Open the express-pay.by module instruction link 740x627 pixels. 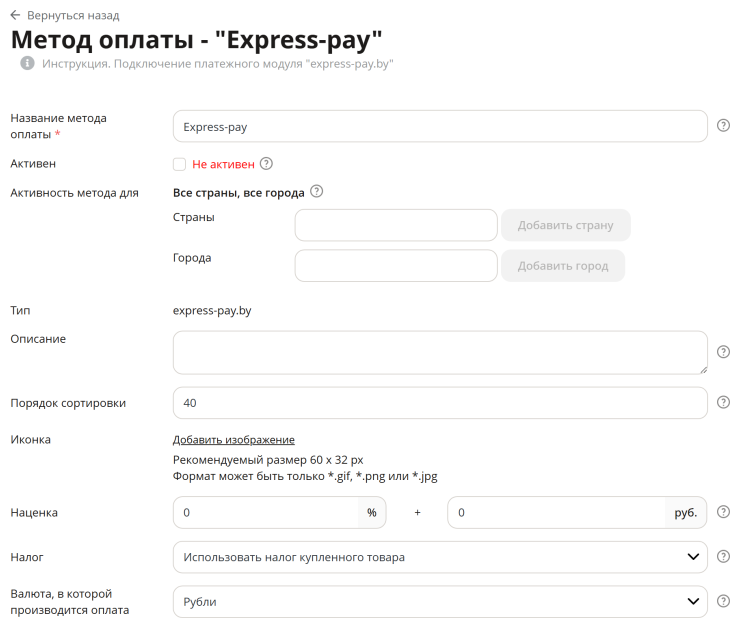[x=218, y=64]
